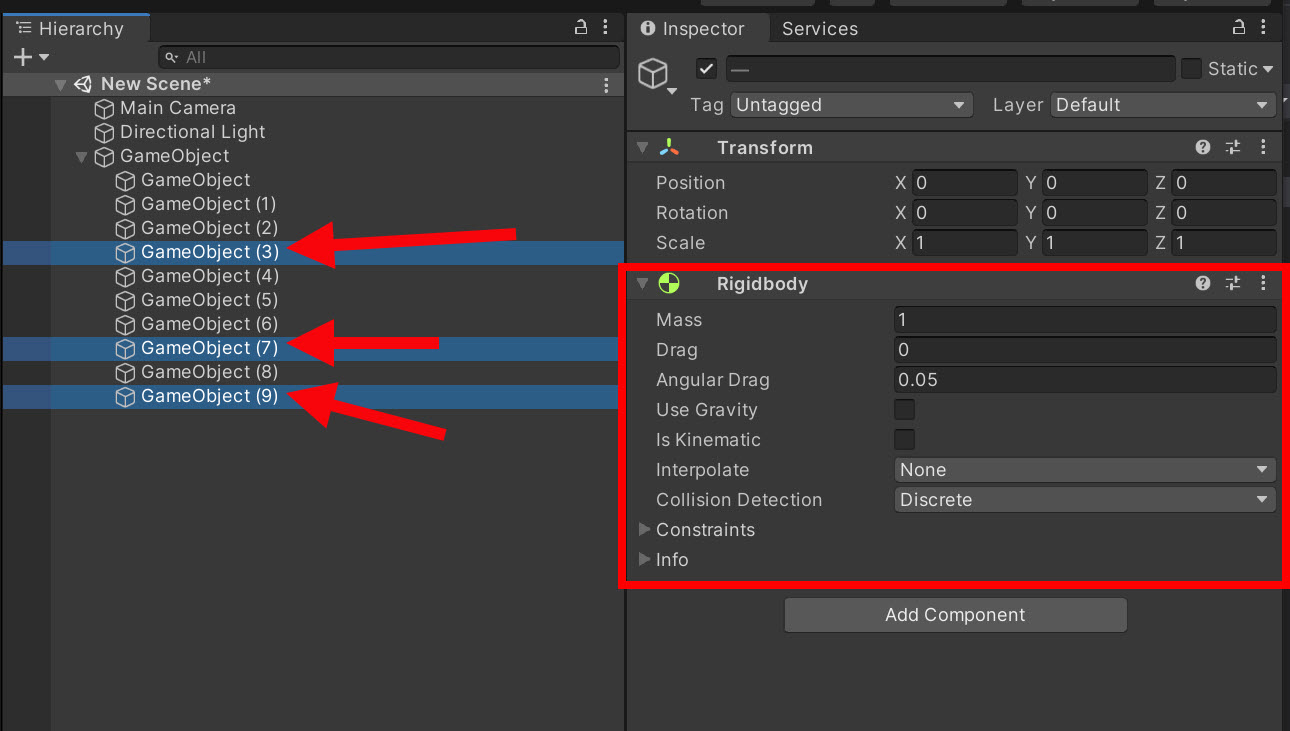Open the Interpolate dropdown
1290x731 pixels.
[x=1085, y=469]
